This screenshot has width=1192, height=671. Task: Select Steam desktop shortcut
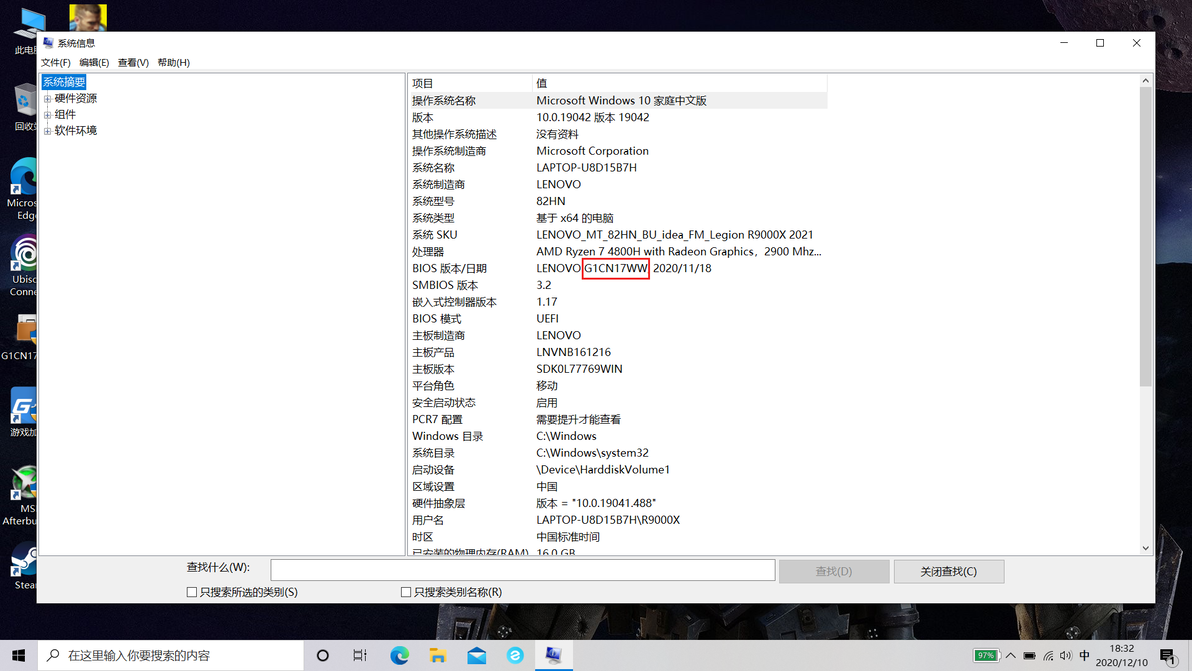click(x=24, y=566)
